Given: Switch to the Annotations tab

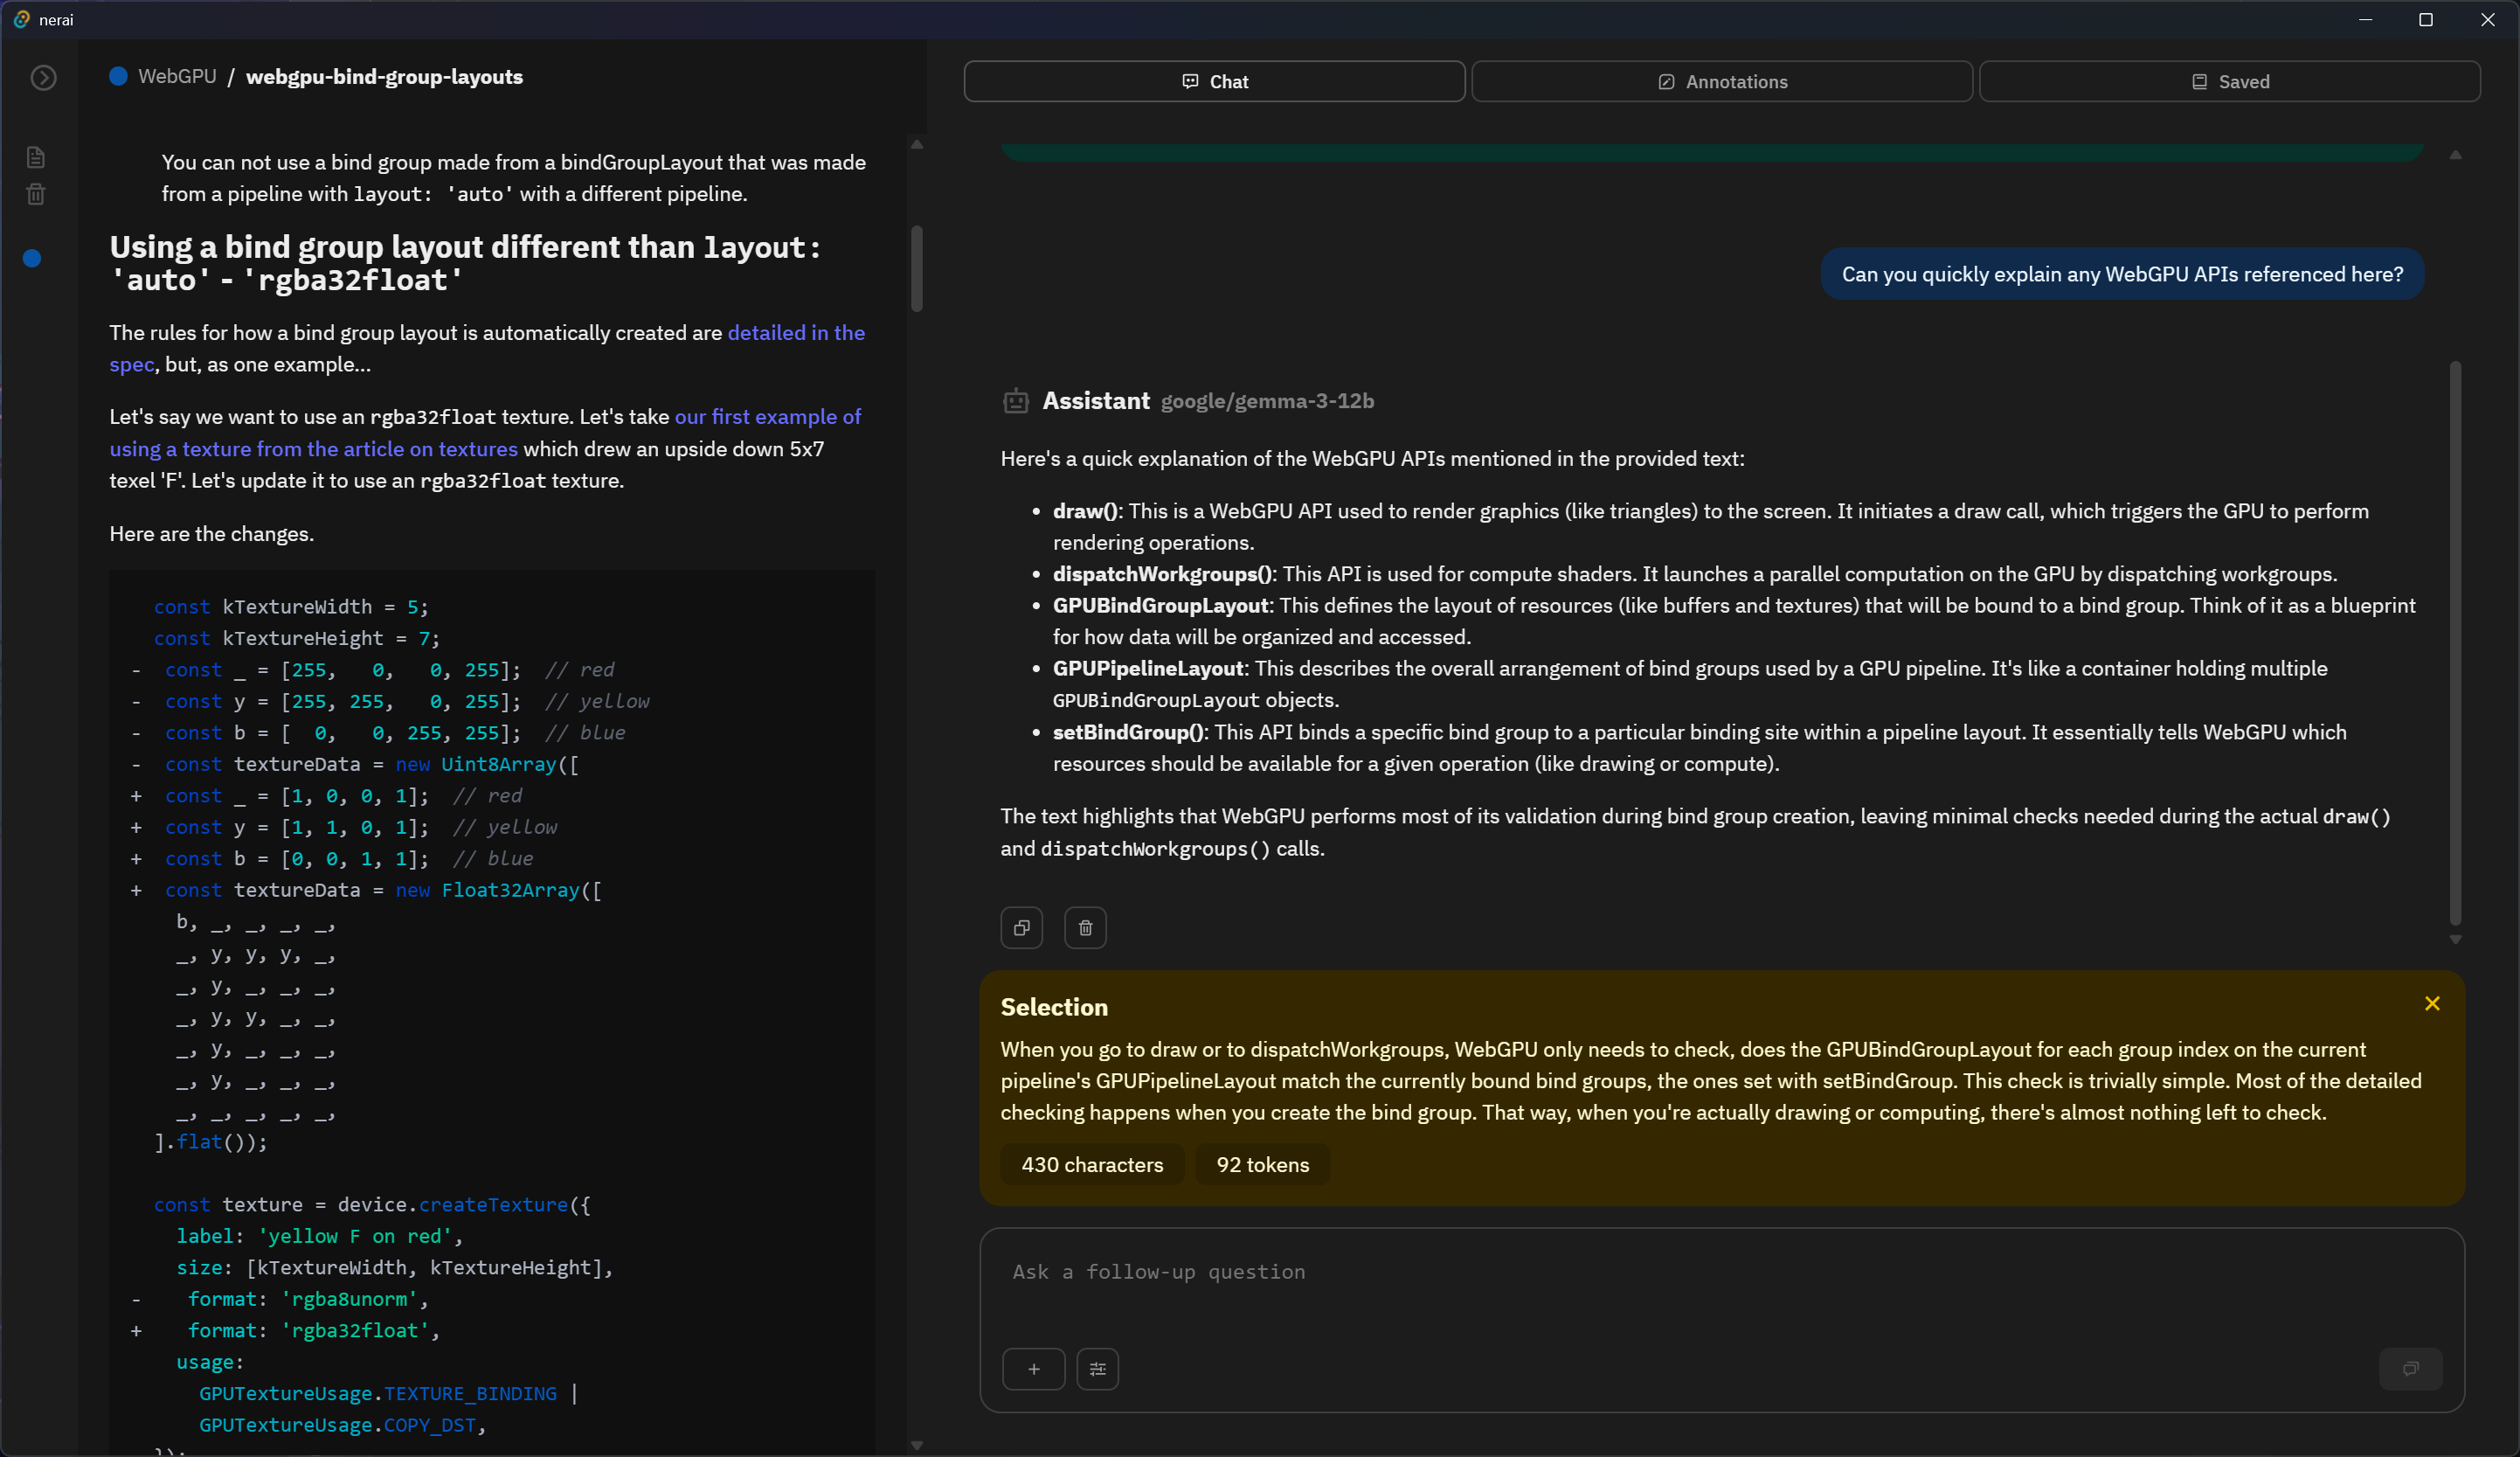Looking at the screenshot, I should click(x=1721, y=81).
